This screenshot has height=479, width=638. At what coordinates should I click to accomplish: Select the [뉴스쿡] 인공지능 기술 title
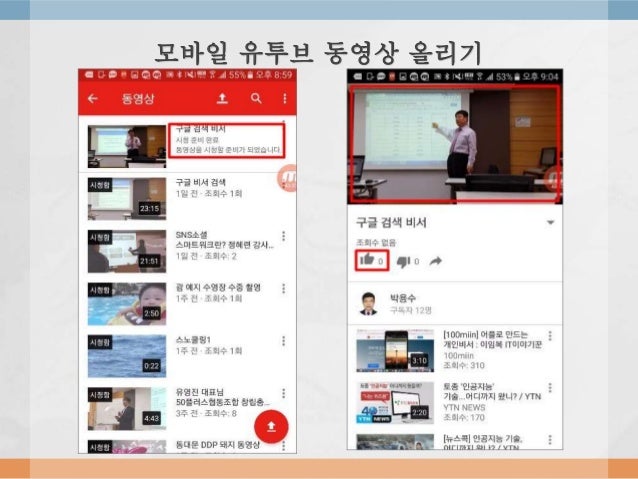click(483, 443)
